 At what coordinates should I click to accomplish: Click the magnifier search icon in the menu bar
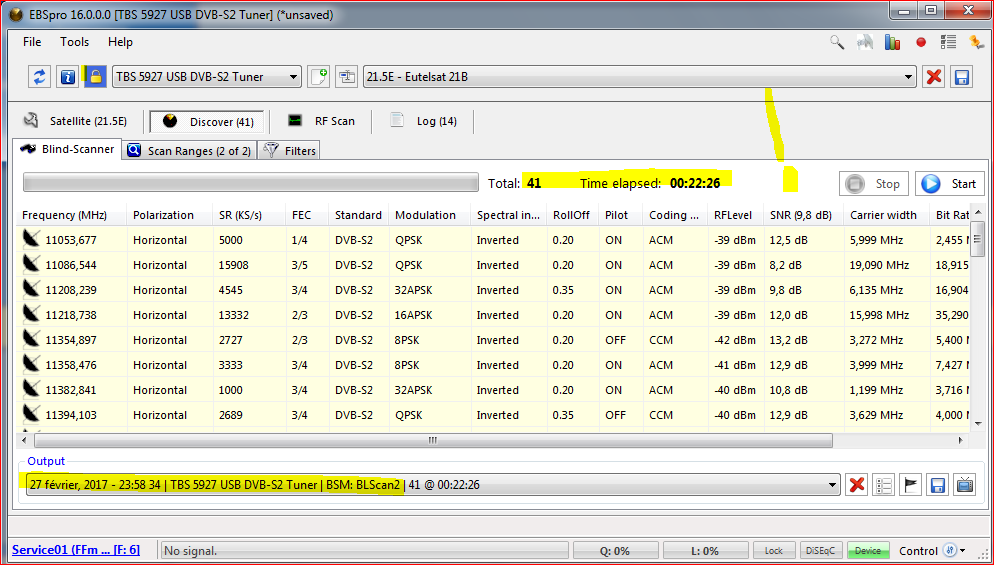[838, 42]
